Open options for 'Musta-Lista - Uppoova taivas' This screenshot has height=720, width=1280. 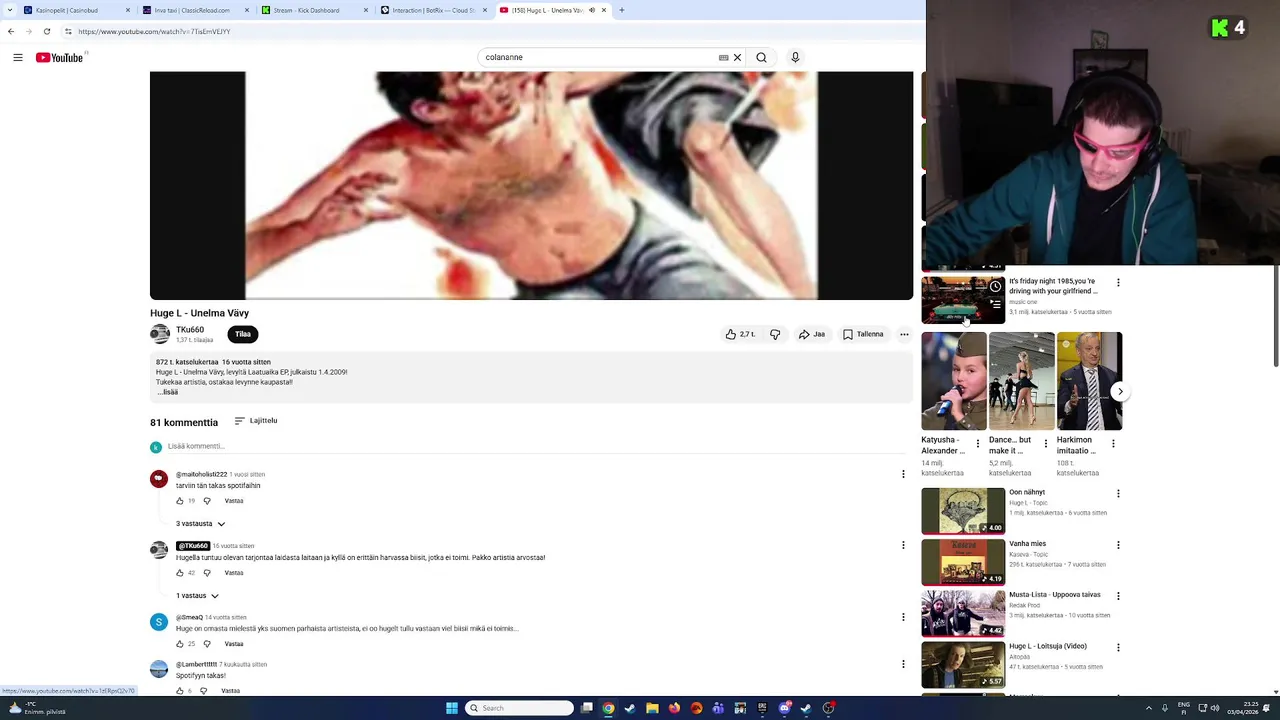point(1118,596)
